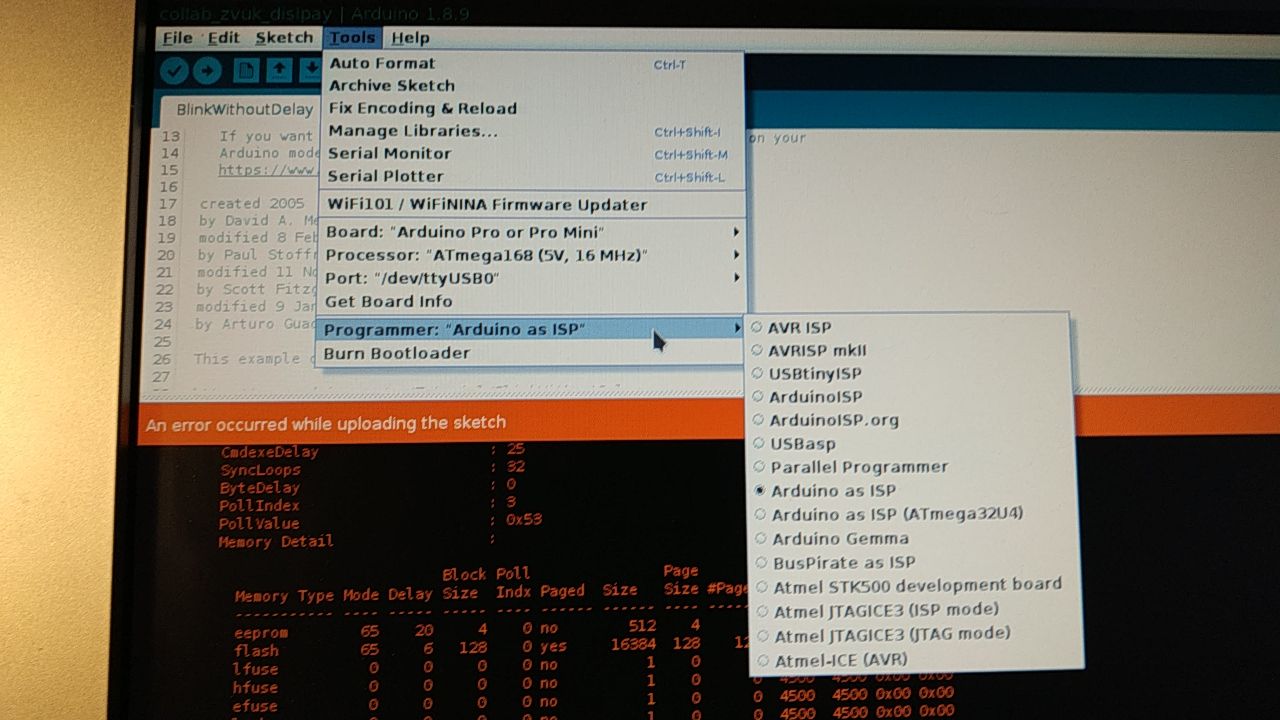Launch WiFi101 / WiFiNINA Firmware Updater
This screenshot has height=720, width=1280.
click(531, 205)
